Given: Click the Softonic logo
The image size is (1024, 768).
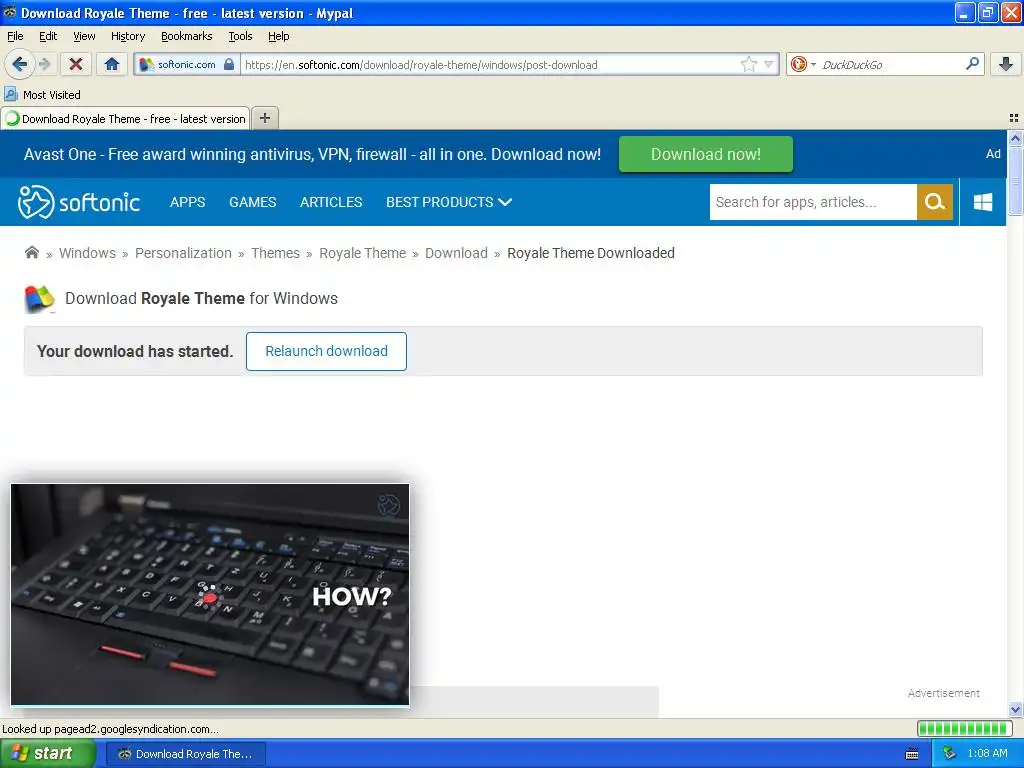Looking at the screenshot, I should (78, 202).
